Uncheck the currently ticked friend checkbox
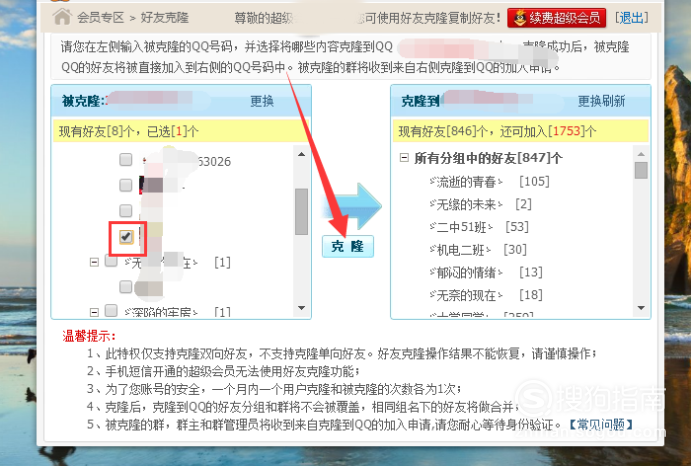Screen dimensions: 691x466 click(126, 237)
